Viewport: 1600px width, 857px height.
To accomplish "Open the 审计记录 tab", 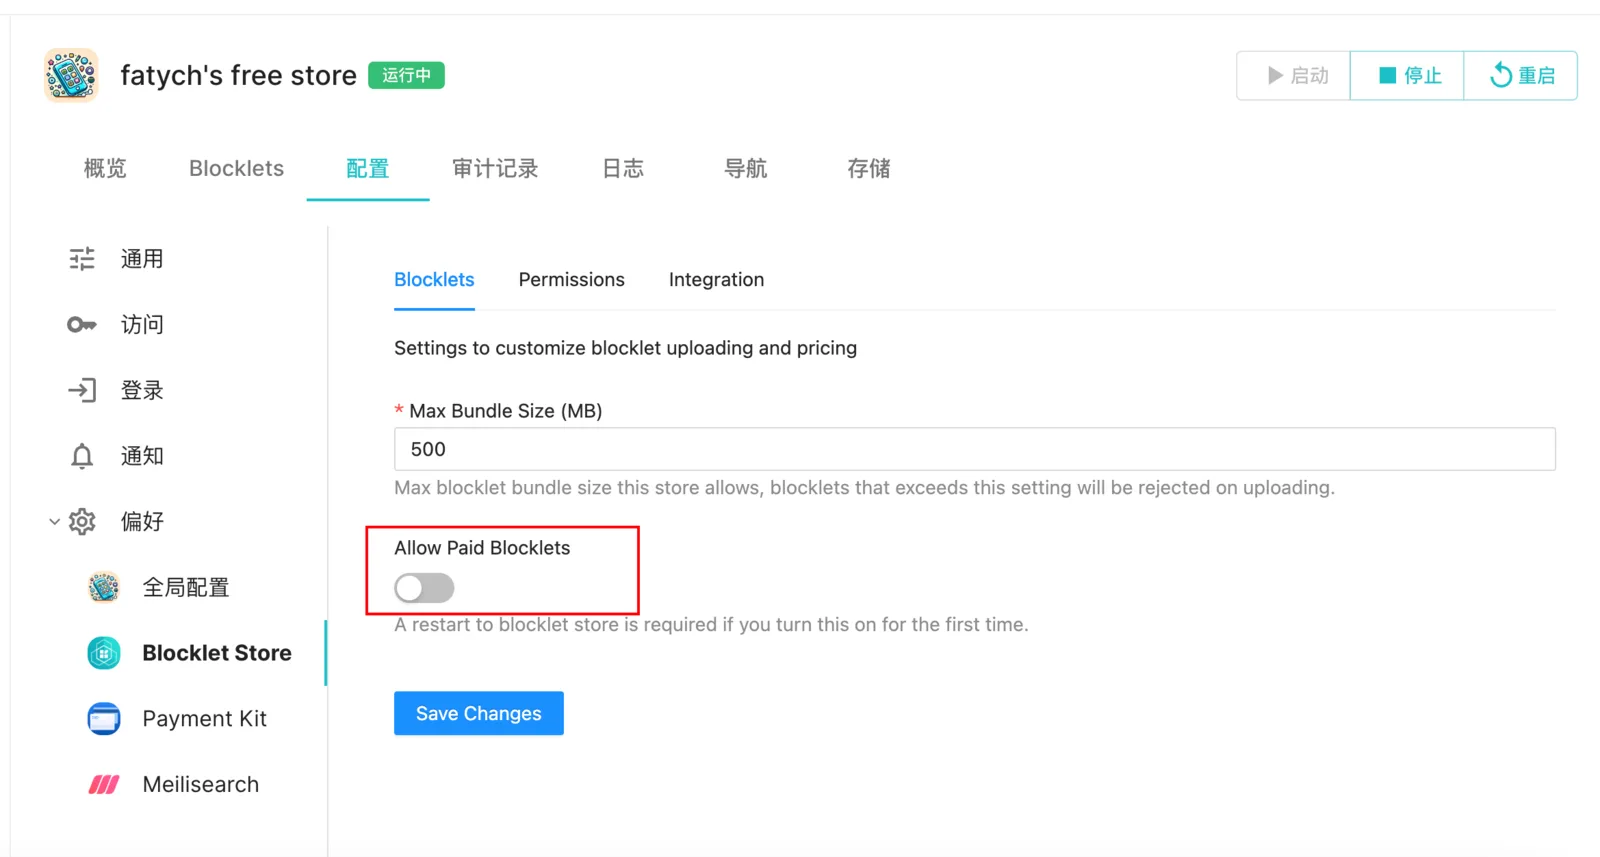I will (495, 168).
